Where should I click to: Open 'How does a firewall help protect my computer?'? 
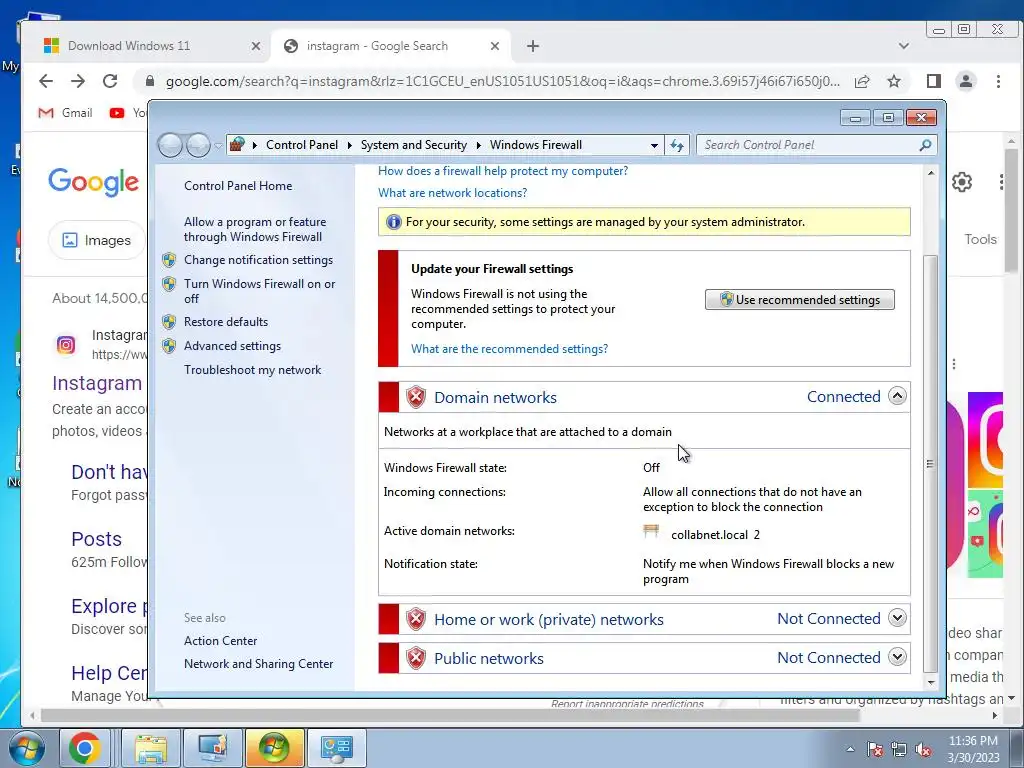(503, 171)
